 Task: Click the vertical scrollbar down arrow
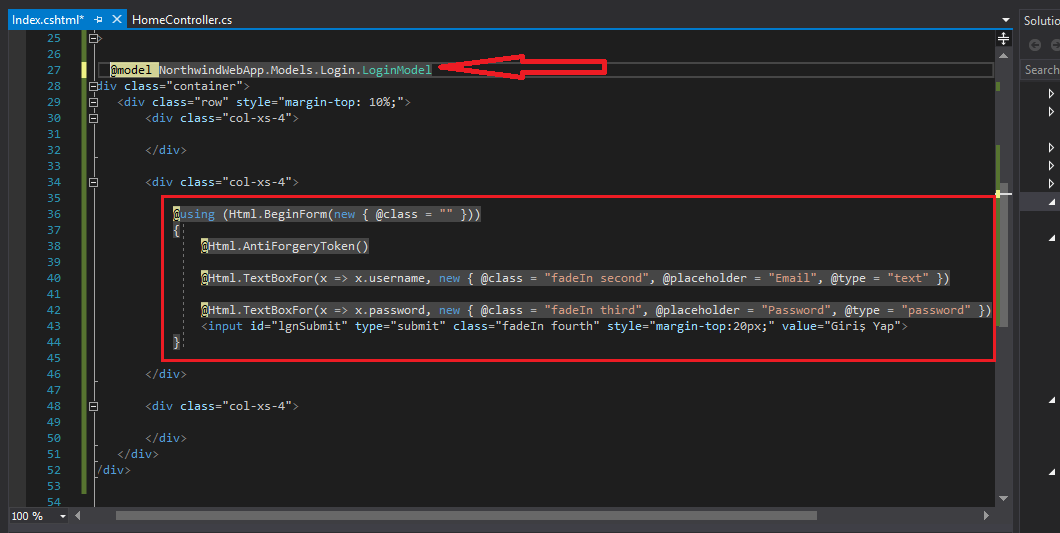pyautogui.click(x=1004, y=498)
